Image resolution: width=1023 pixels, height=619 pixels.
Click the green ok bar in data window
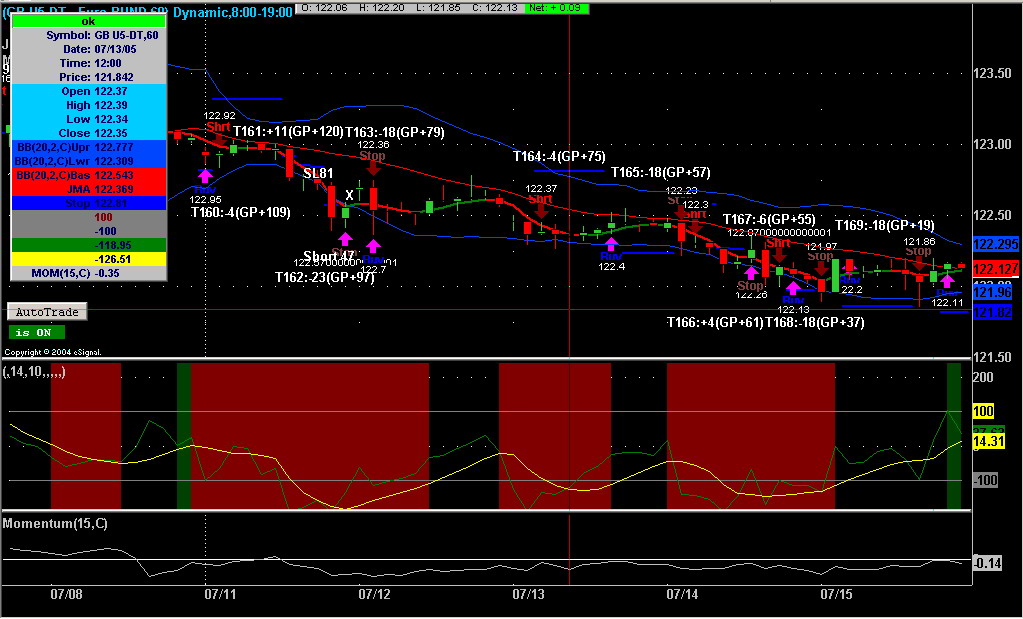pos(89,21)
